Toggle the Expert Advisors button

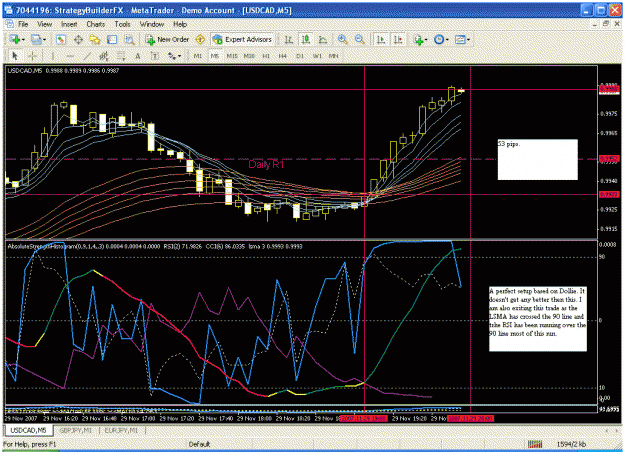coord(242,39)
